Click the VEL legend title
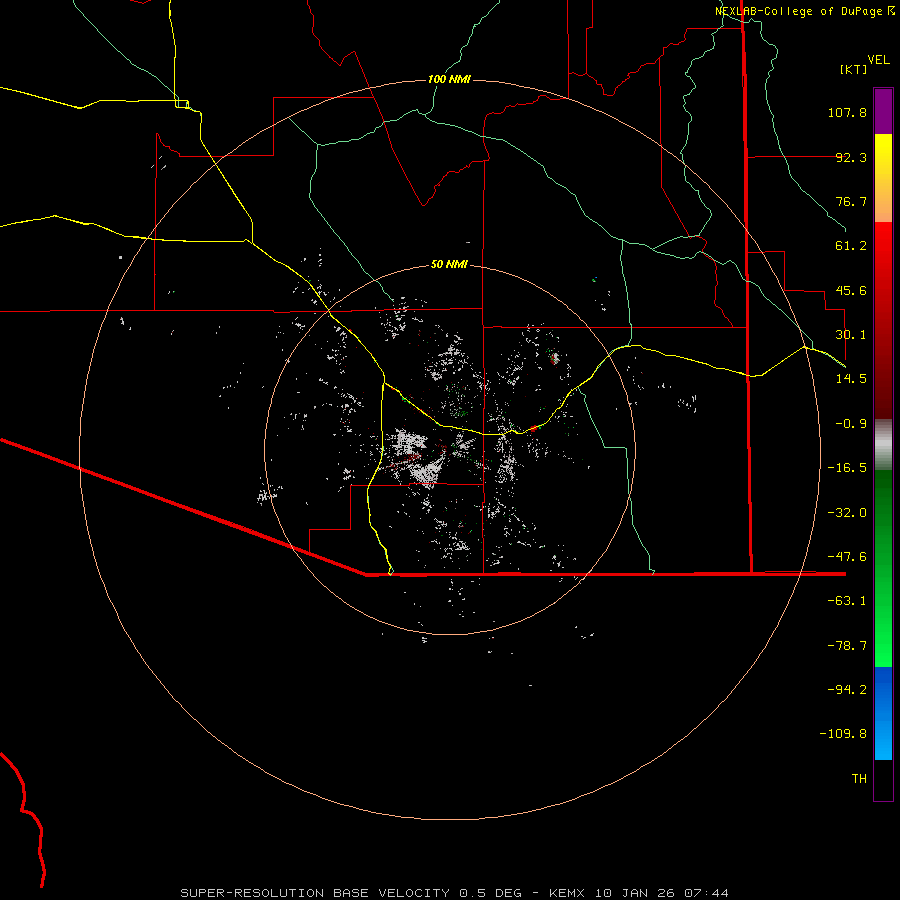 coord(878,60)
